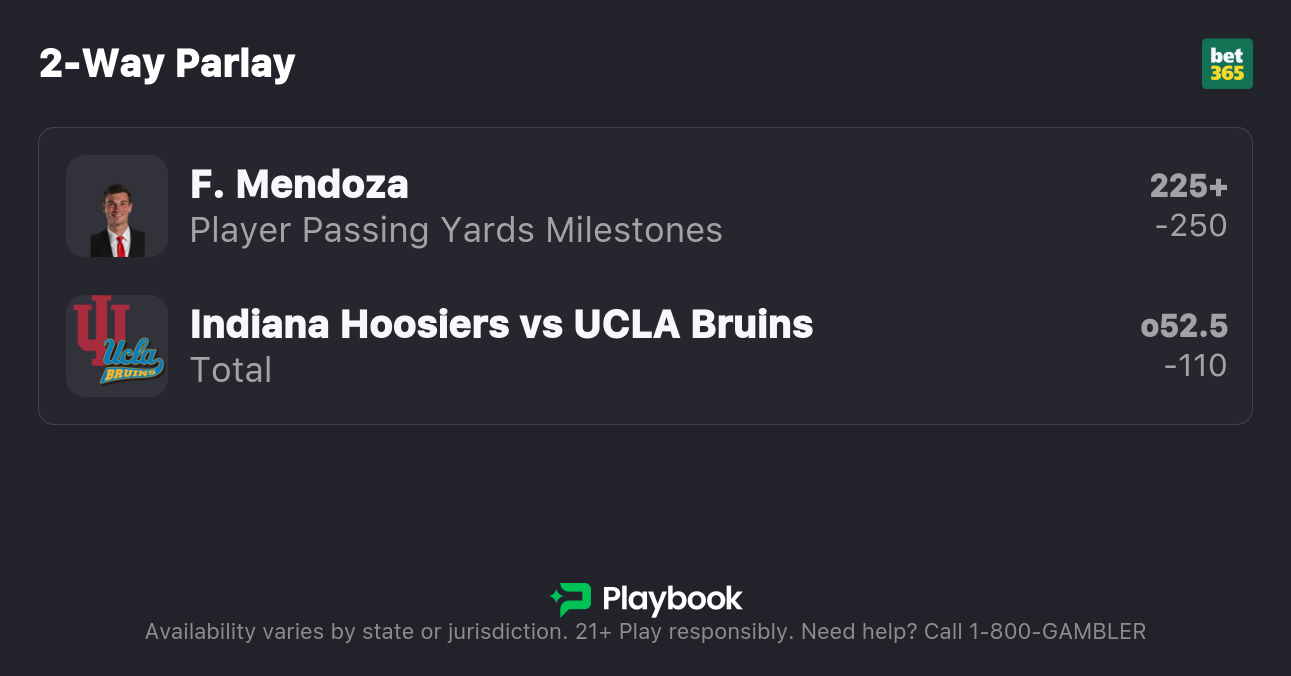Screen dimensions: 1291x676
Task: Click the green Playbook logo icon
Action: coord(571,599)
